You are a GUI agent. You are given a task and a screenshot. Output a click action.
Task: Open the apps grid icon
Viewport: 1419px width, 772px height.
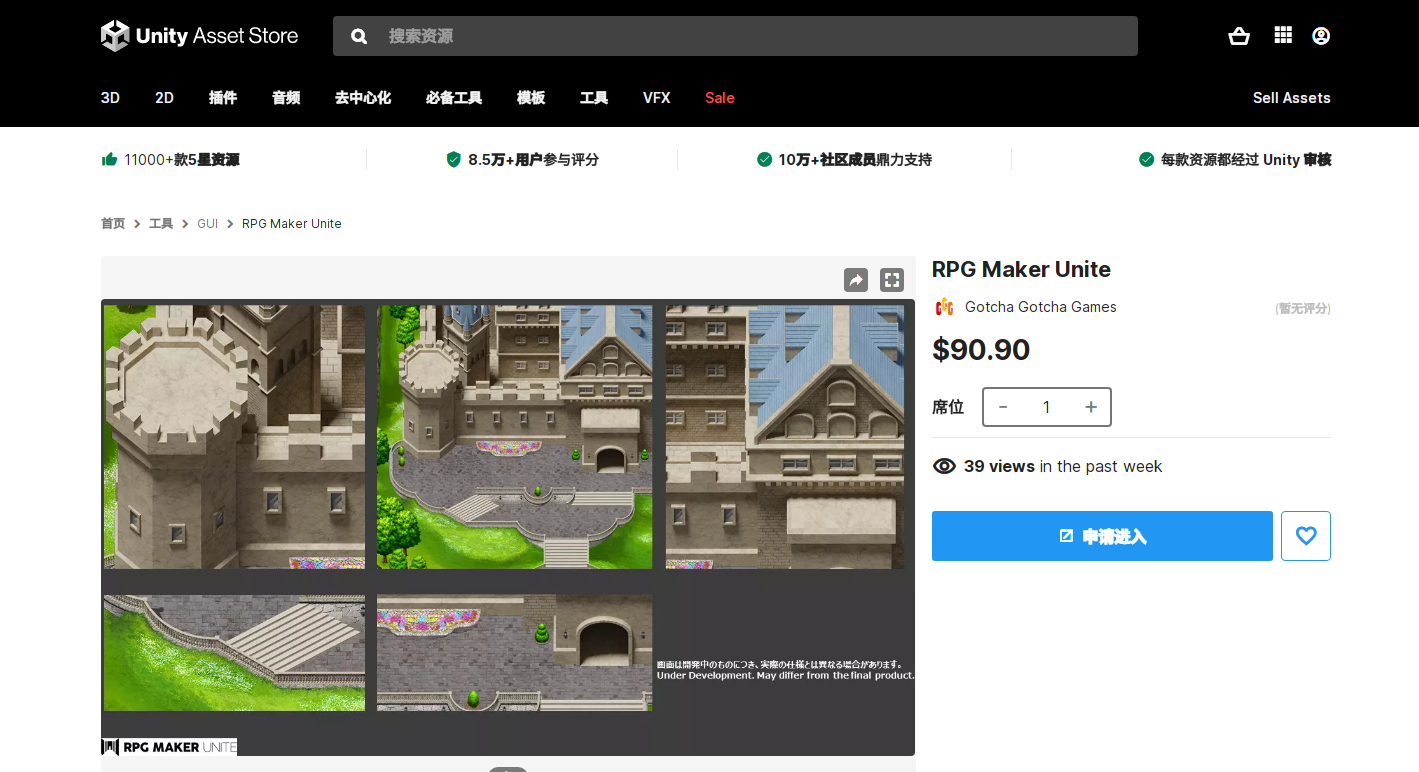click(1283, 35)
